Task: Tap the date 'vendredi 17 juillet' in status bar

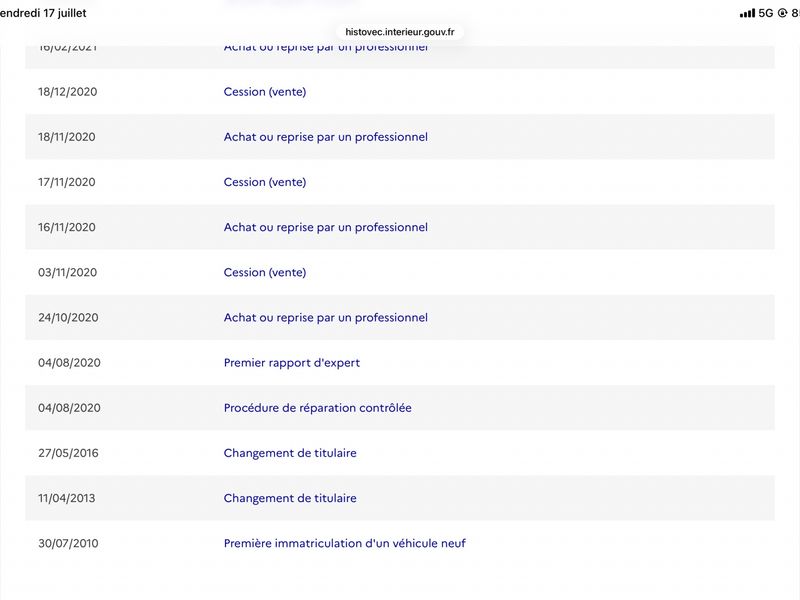Action: (43, 13)
